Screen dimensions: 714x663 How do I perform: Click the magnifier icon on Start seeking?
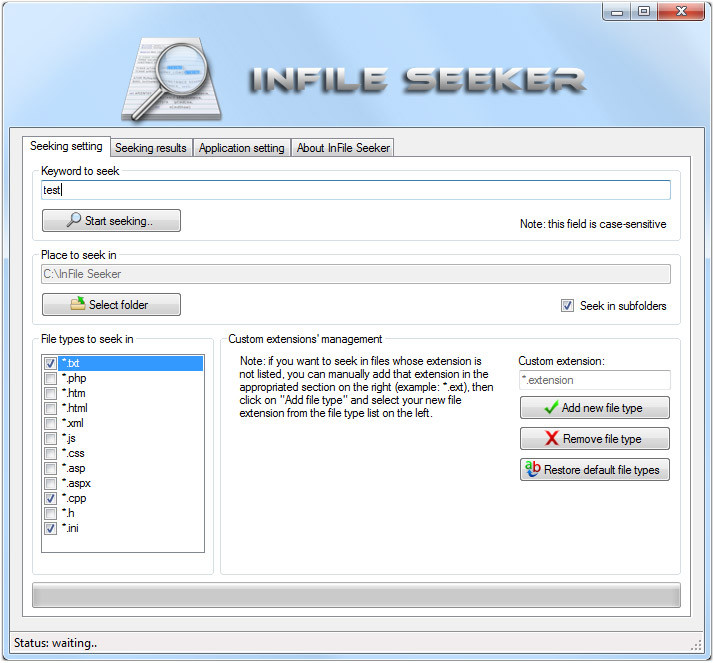(x=73, y=220)
